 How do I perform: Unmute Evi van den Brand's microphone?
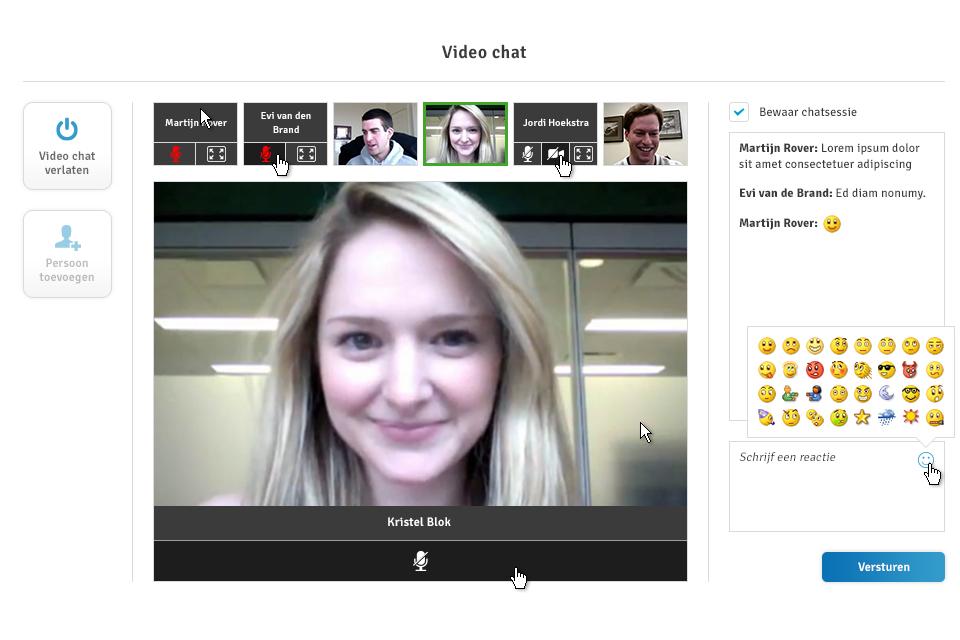[266, 154]
